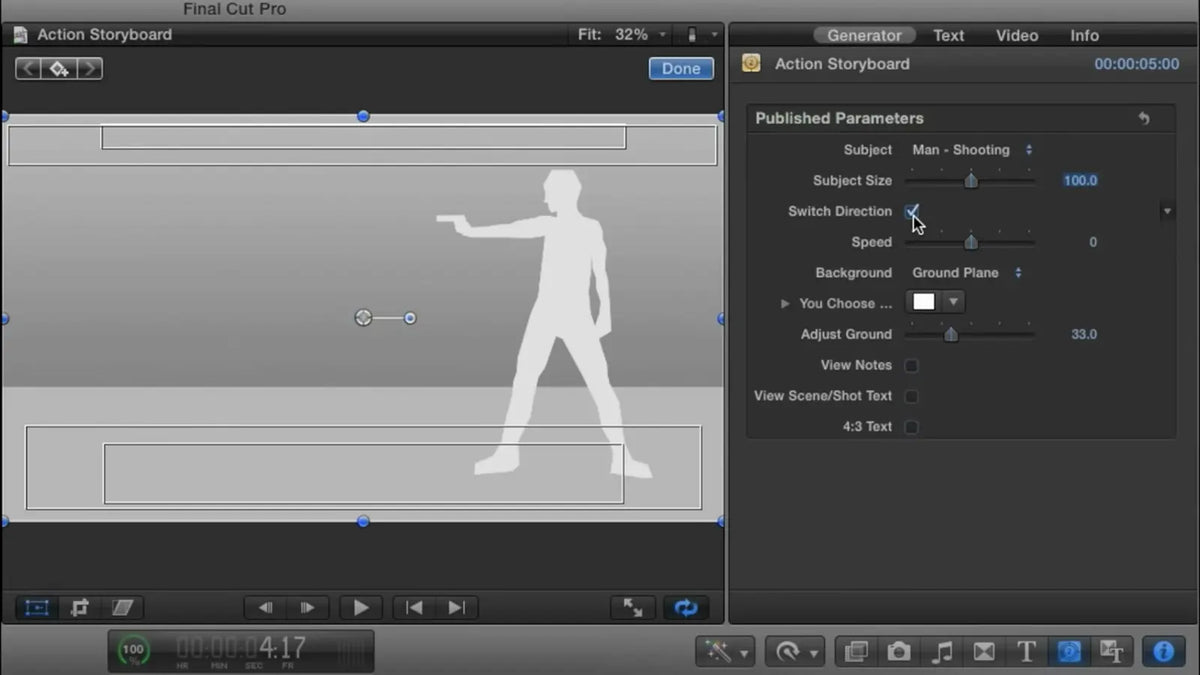This screenshot has width=1200, height=675.
Task: Reset the Published Parameters with curved arrow
Action: pyautogui.click(x=1144, y=118)
